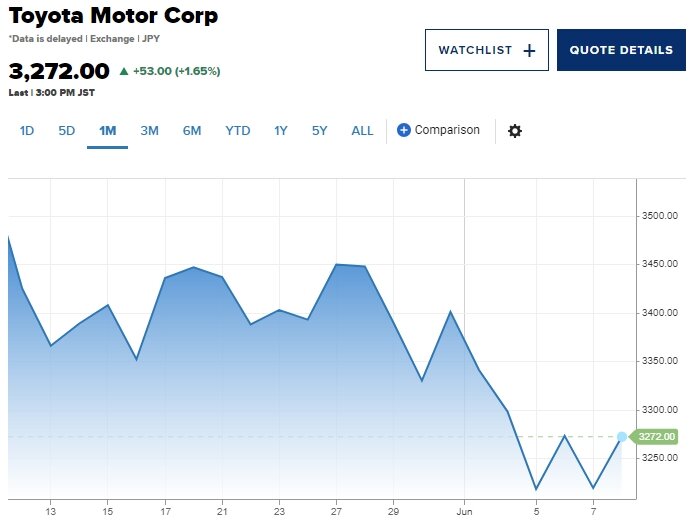Viewport: 694px width, 522px height.
Task: Click the blue plus Comparison icon
Action: click(403, 130)
